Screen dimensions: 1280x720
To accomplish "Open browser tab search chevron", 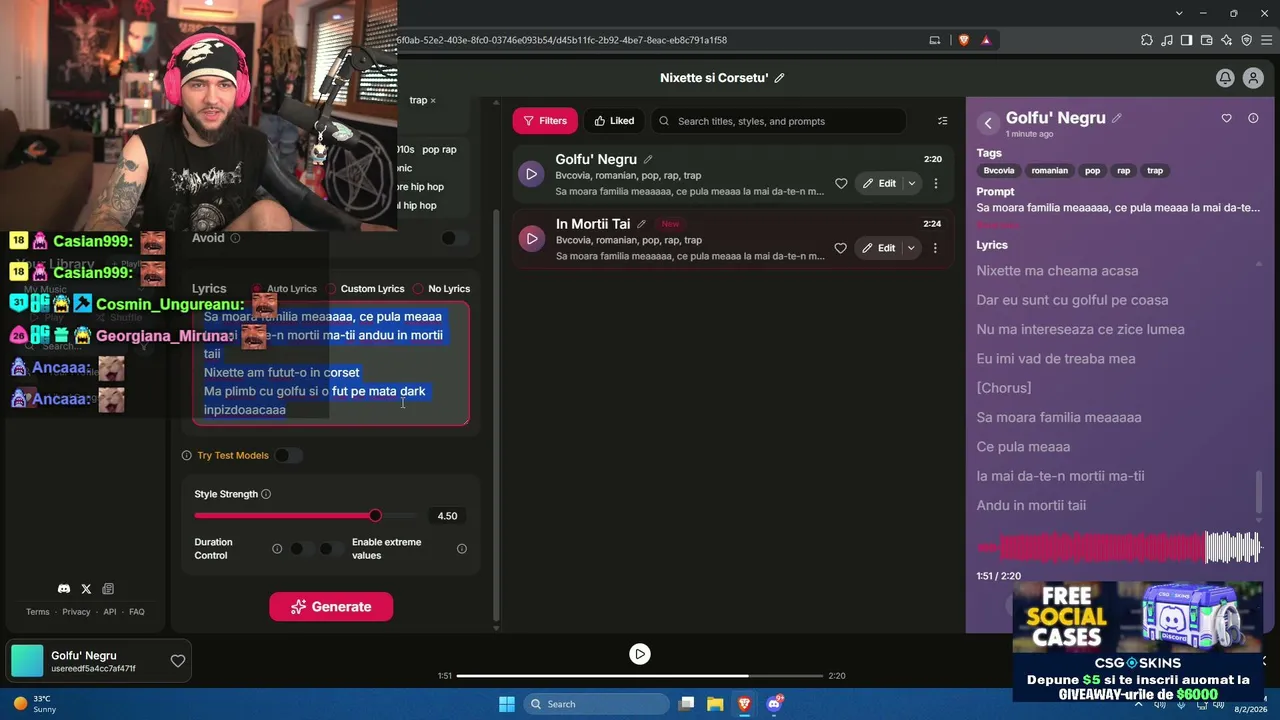I will [1180, 13].
